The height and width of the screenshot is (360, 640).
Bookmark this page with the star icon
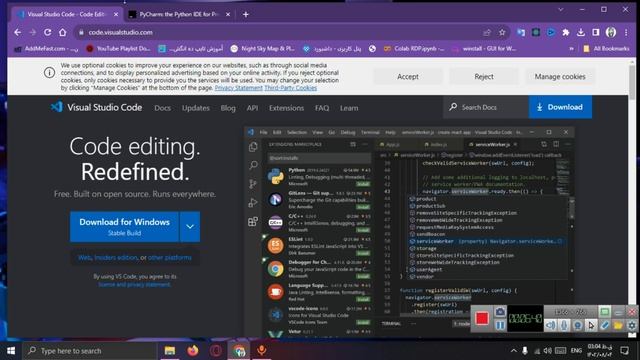coord(502,32)
